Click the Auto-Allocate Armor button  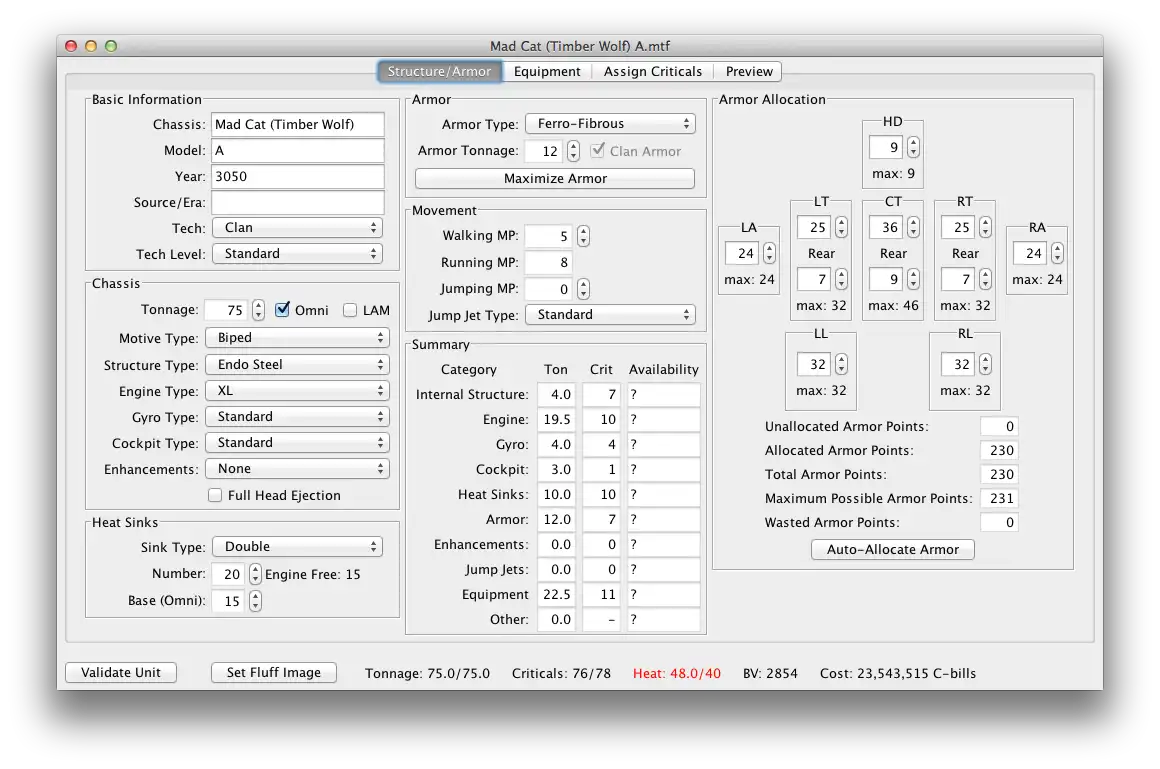(892, 549)
